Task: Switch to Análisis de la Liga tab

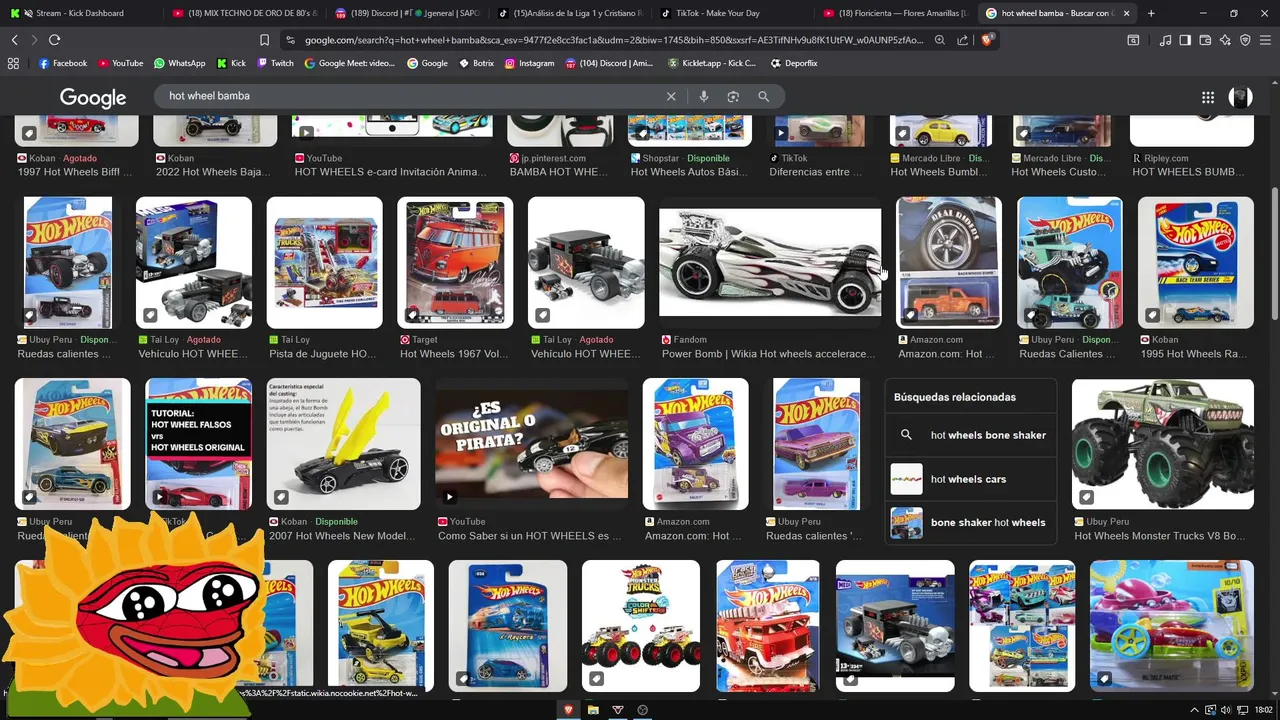Action: [570, 13]
